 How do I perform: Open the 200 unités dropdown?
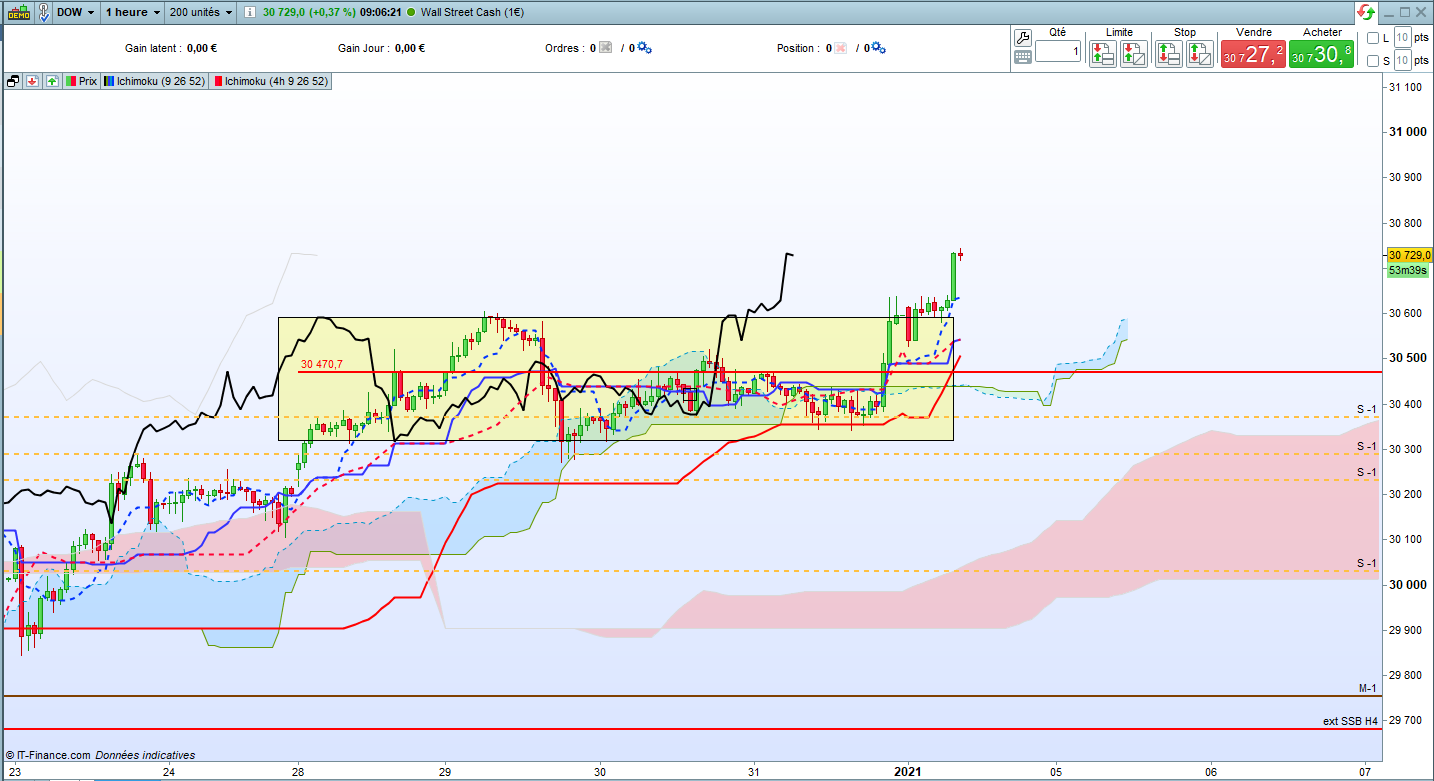click(200, 13)
